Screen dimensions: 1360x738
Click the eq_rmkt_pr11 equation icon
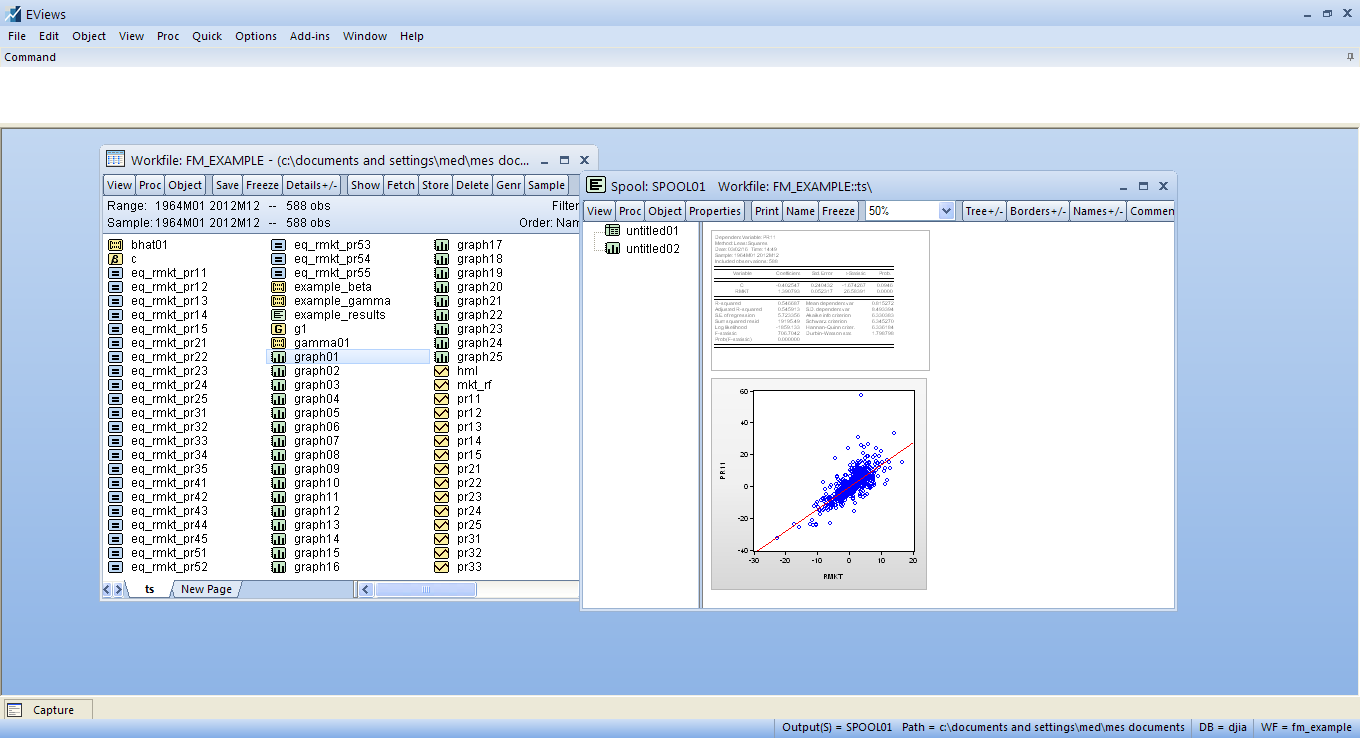pyautogui.click(x=115, y=273)
